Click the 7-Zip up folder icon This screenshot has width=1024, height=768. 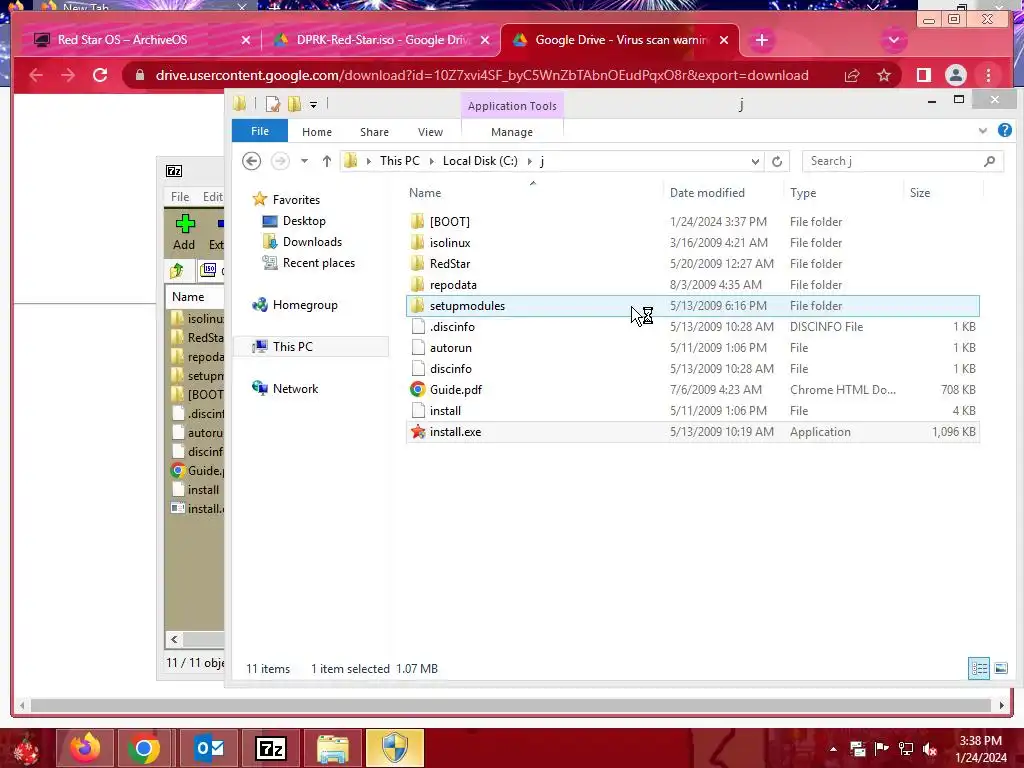(177, 270)
